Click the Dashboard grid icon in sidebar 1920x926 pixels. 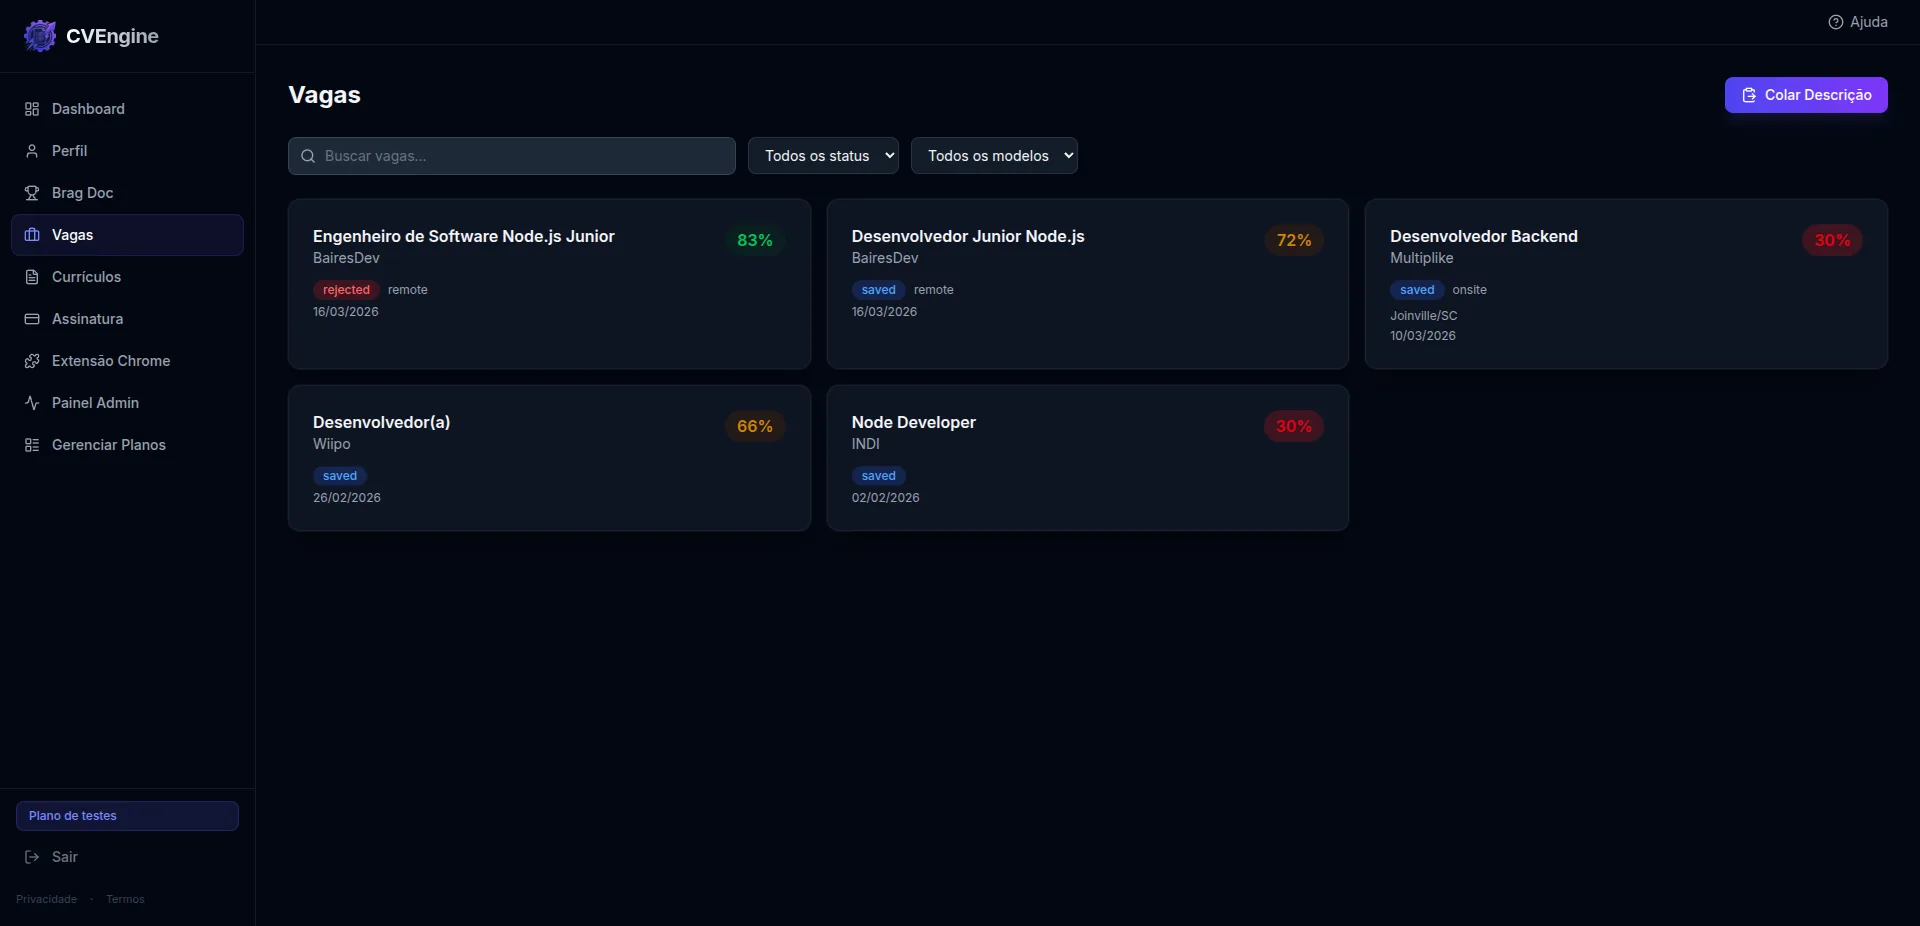(32, 109)
